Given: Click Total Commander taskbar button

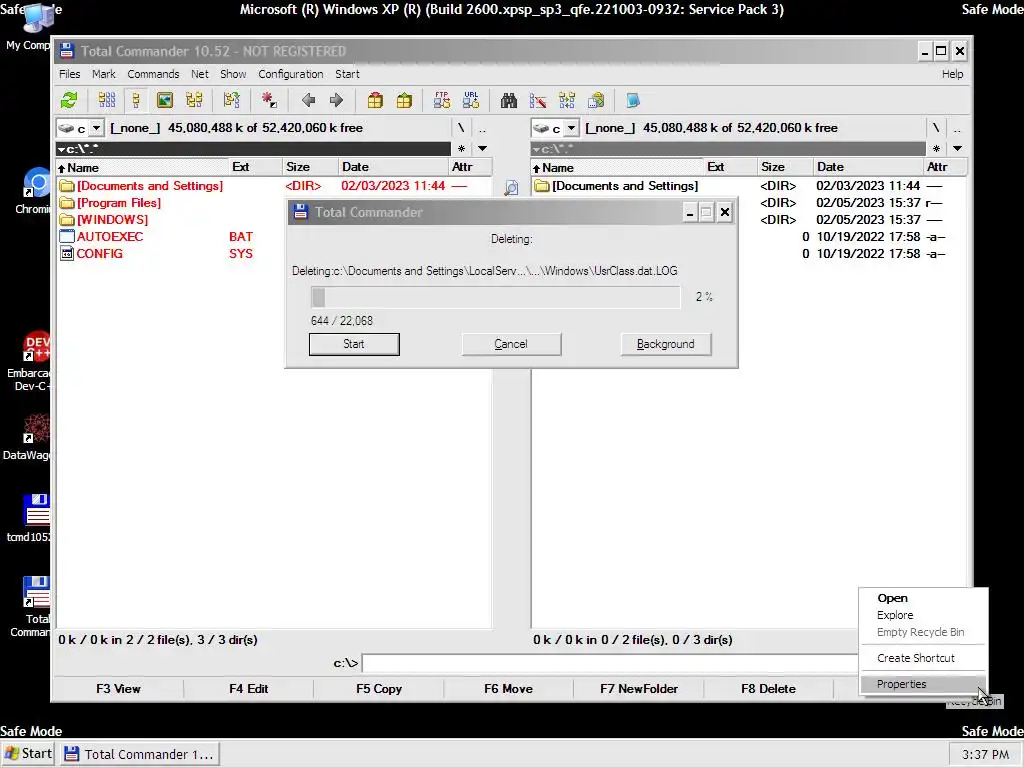Looking at the screenshot, I should coord(140,754).
